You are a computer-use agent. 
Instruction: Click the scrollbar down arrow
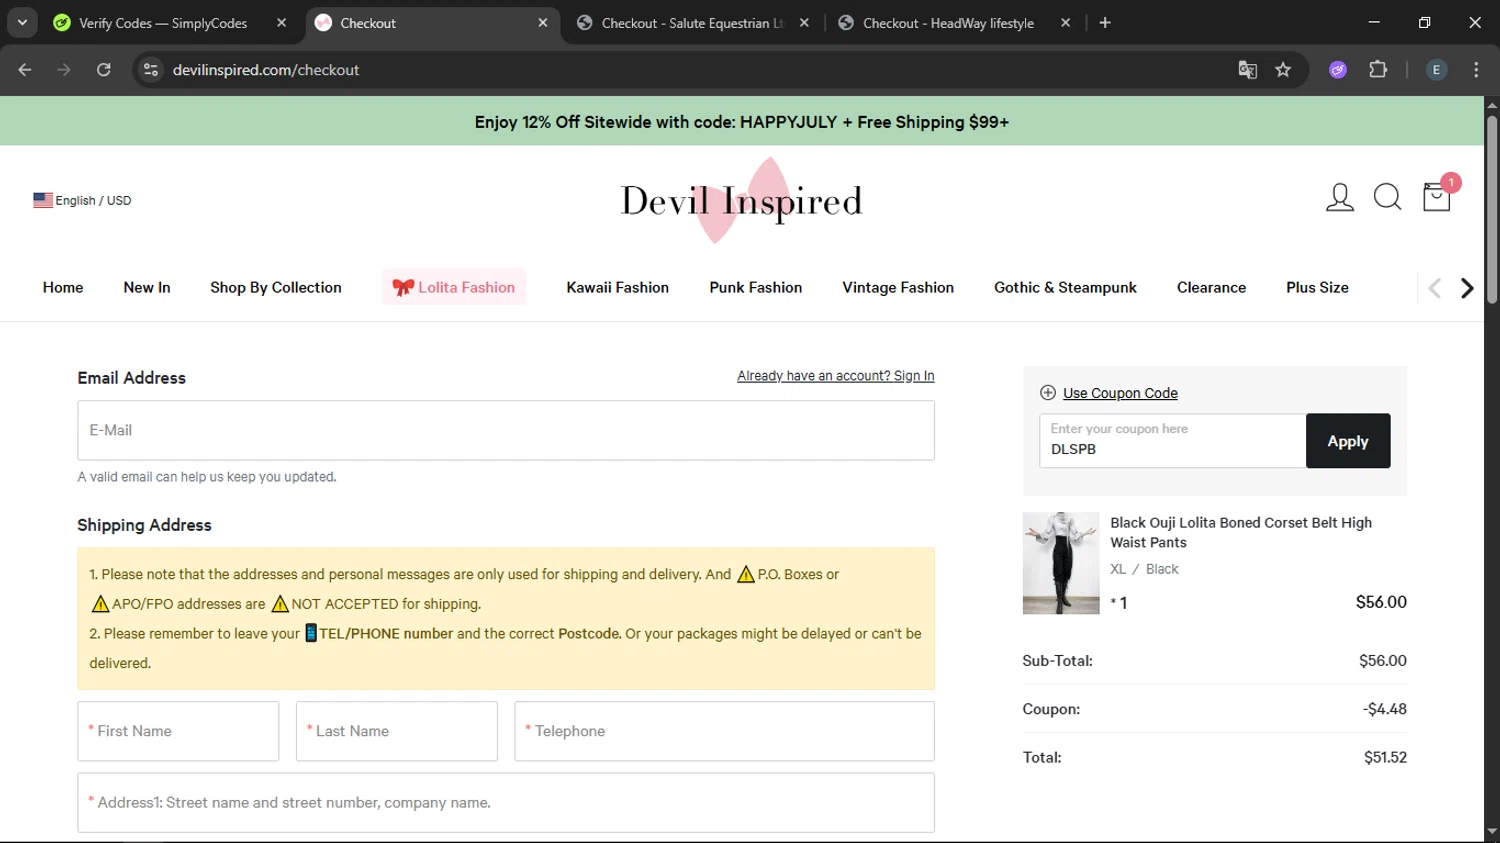(x=1492, y=831)
